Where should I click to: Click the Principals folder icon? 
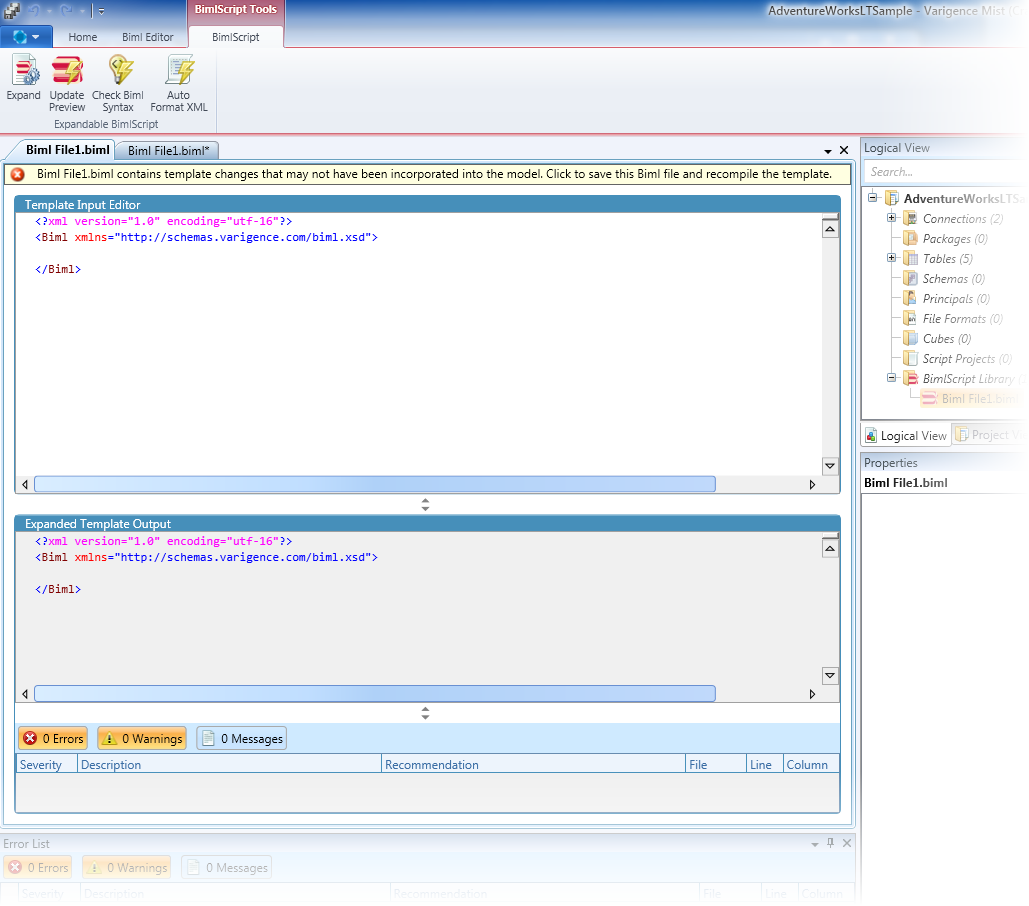[x=910, y=298]
